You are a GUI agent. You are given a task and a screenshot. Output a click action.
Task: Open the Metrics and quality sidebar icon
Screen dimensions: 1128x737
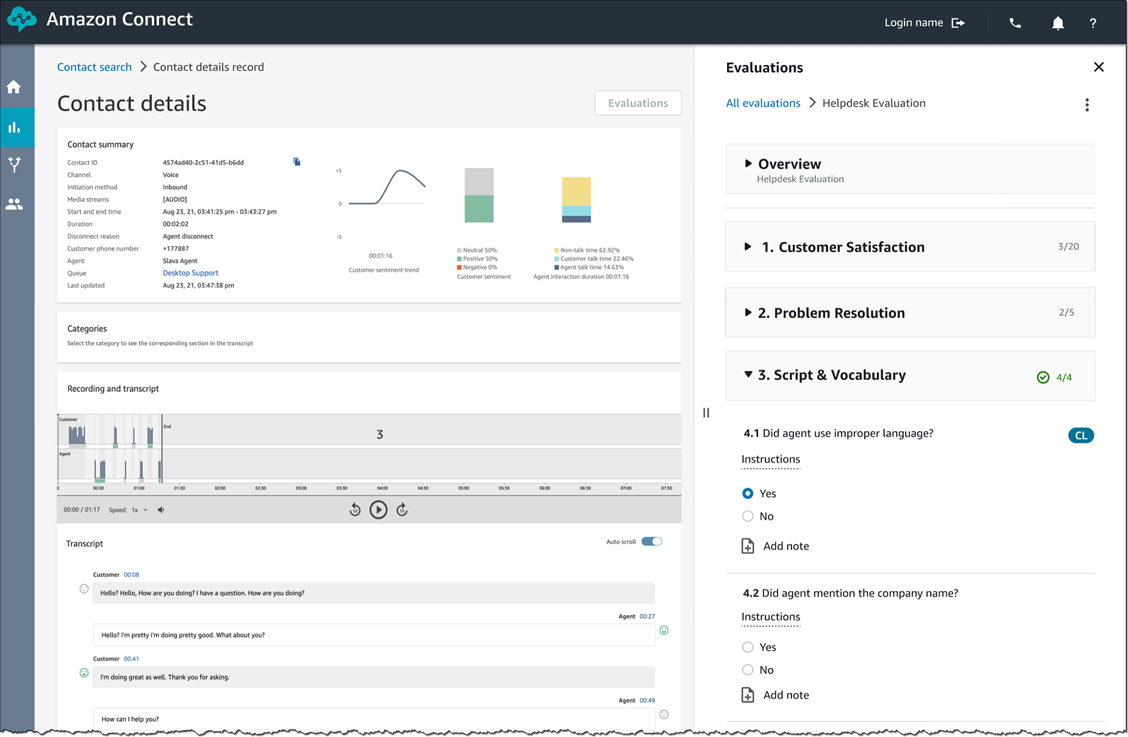pyautogui.click(x=14, y=127)
